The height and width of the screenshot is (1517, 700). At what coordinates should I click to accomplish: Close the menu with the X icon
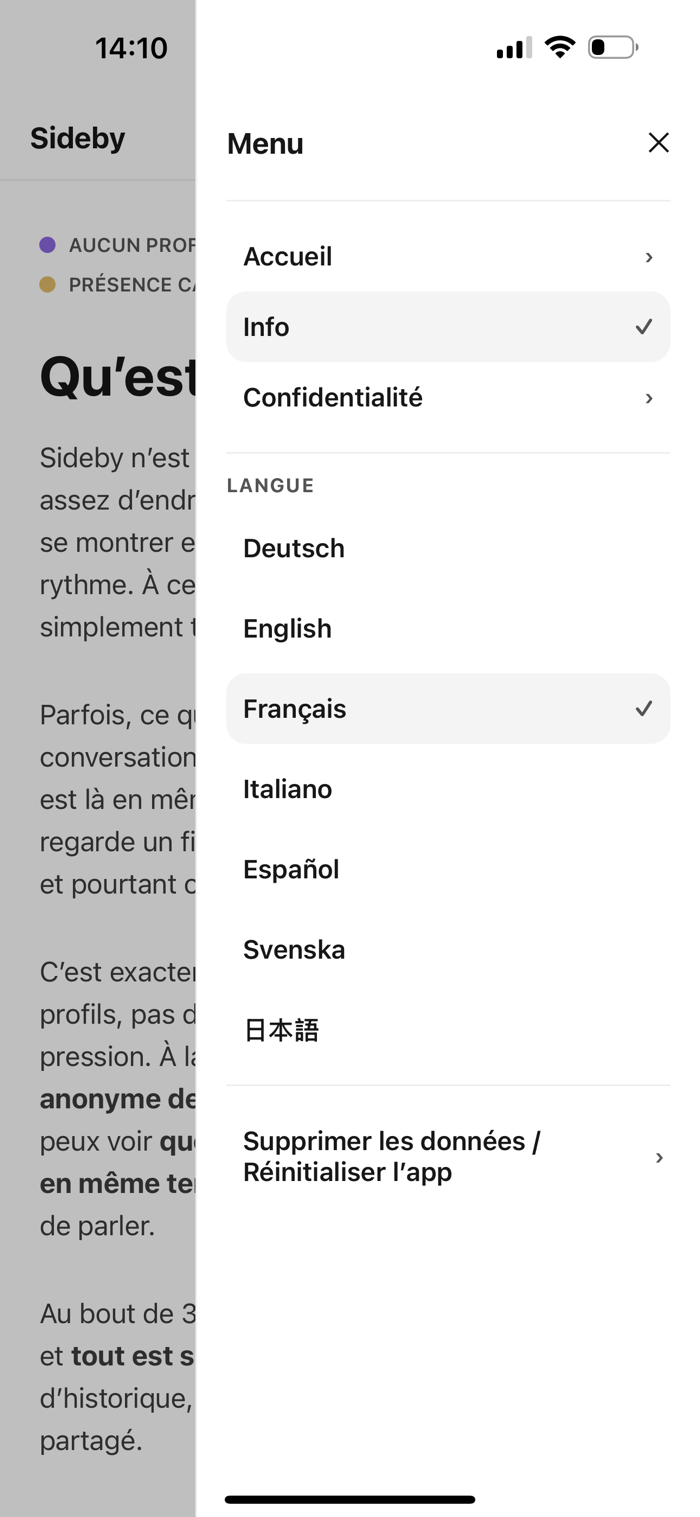[658, 143]
